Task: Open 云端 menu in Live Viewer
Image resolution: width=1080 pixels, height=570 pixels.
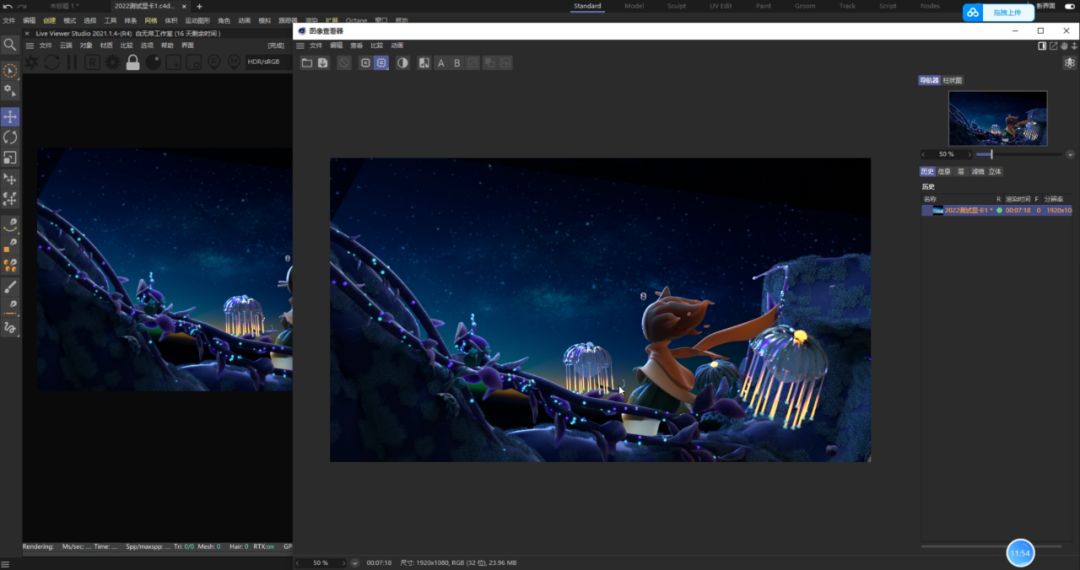Action: point(65,45)
